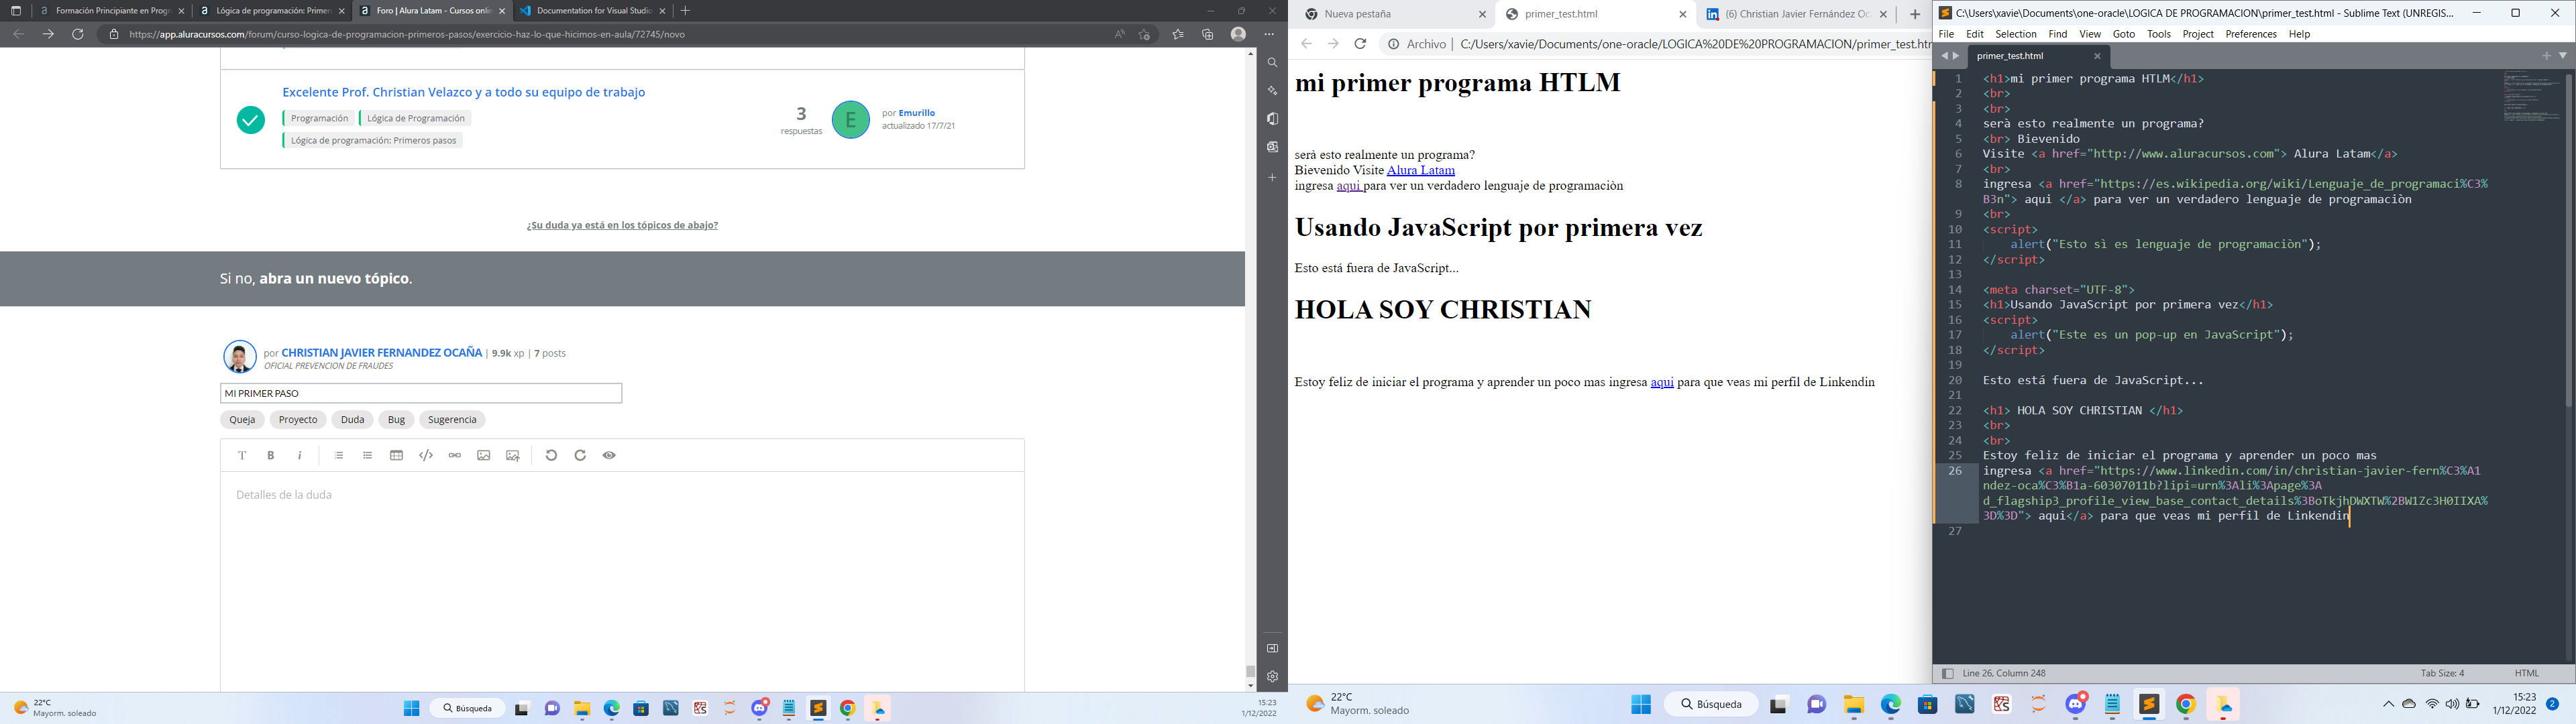The width and height of the screenshot is (2576, 724).
Task: Insert image via picture icon in forum editor
Action: [x=484, y=455]
